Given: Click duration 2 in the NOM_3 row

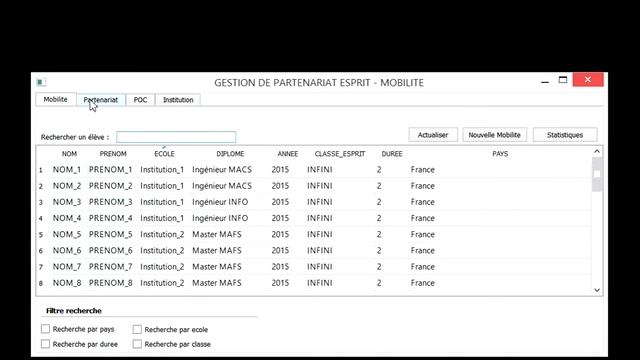Looking at the screenshot, I should (379, 202).
